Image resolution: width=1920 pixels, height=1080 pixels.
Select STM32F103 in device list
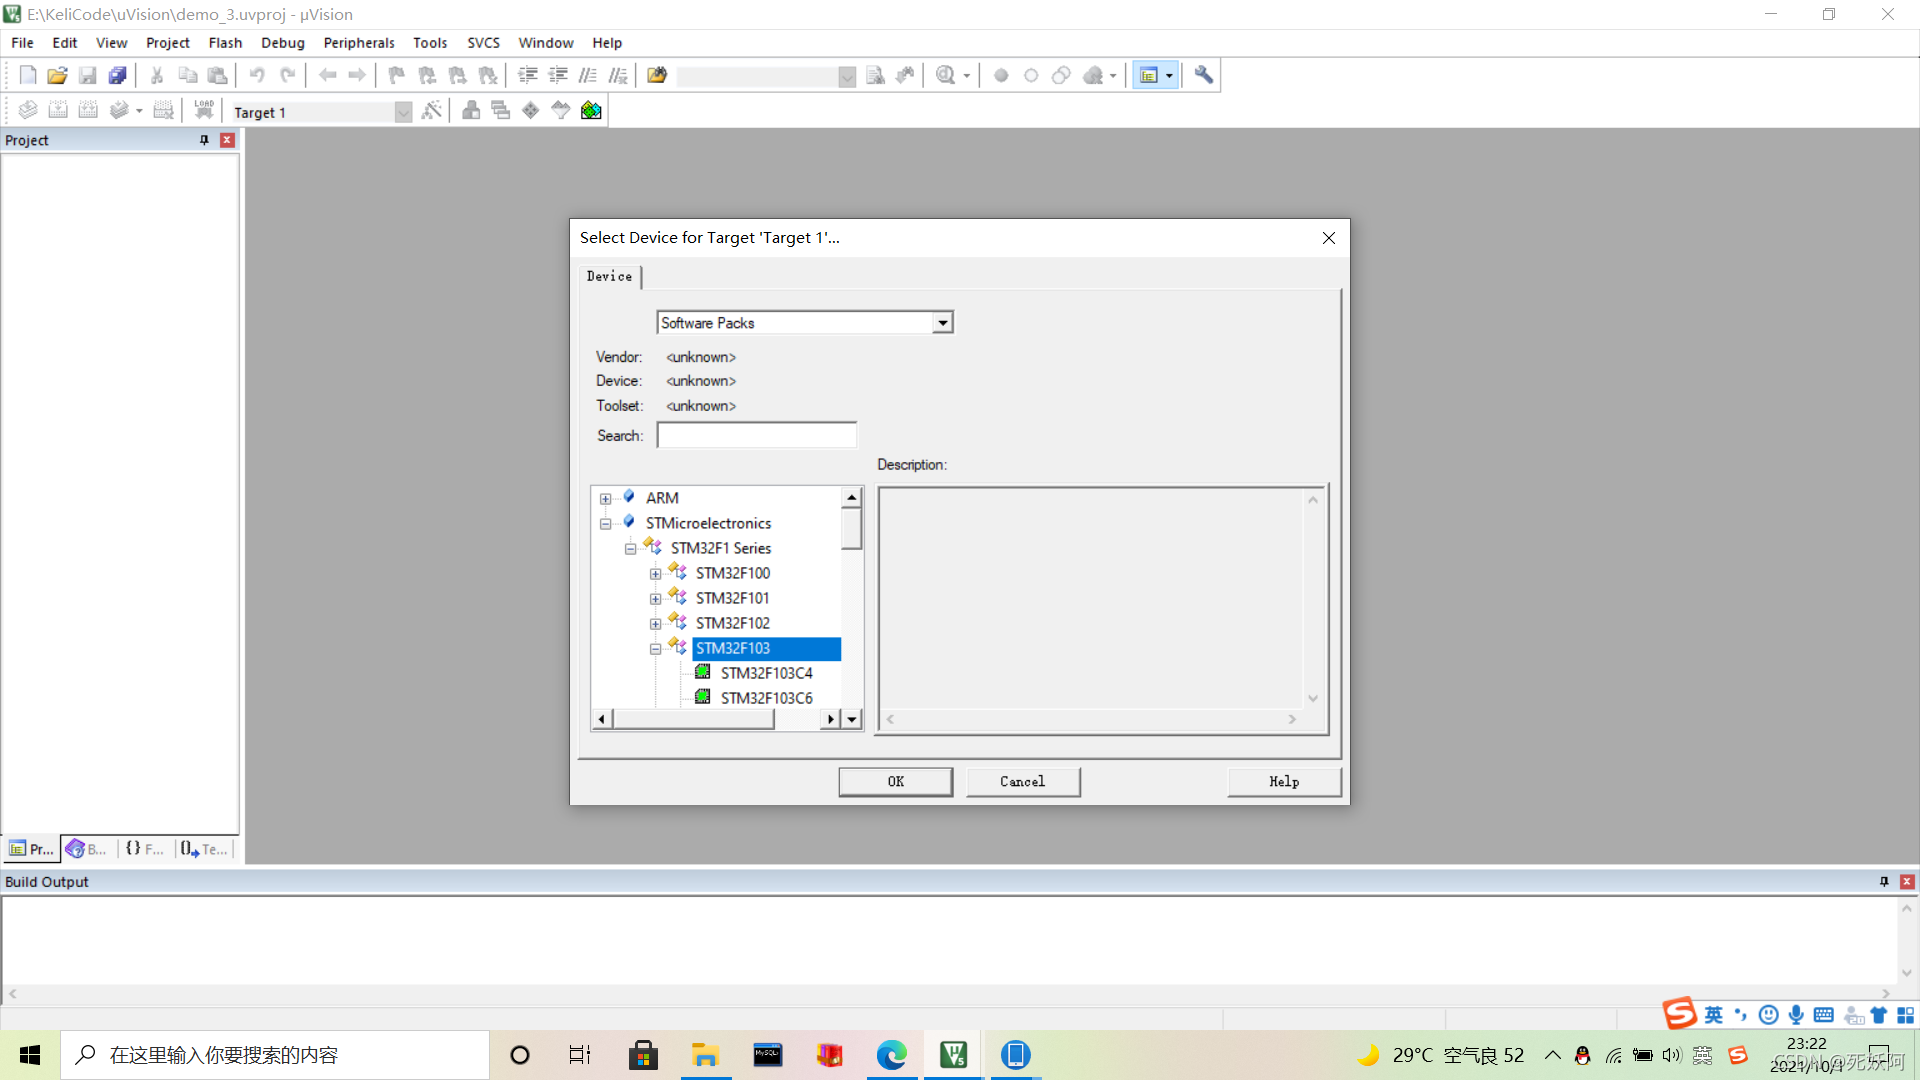pos(732,647)
